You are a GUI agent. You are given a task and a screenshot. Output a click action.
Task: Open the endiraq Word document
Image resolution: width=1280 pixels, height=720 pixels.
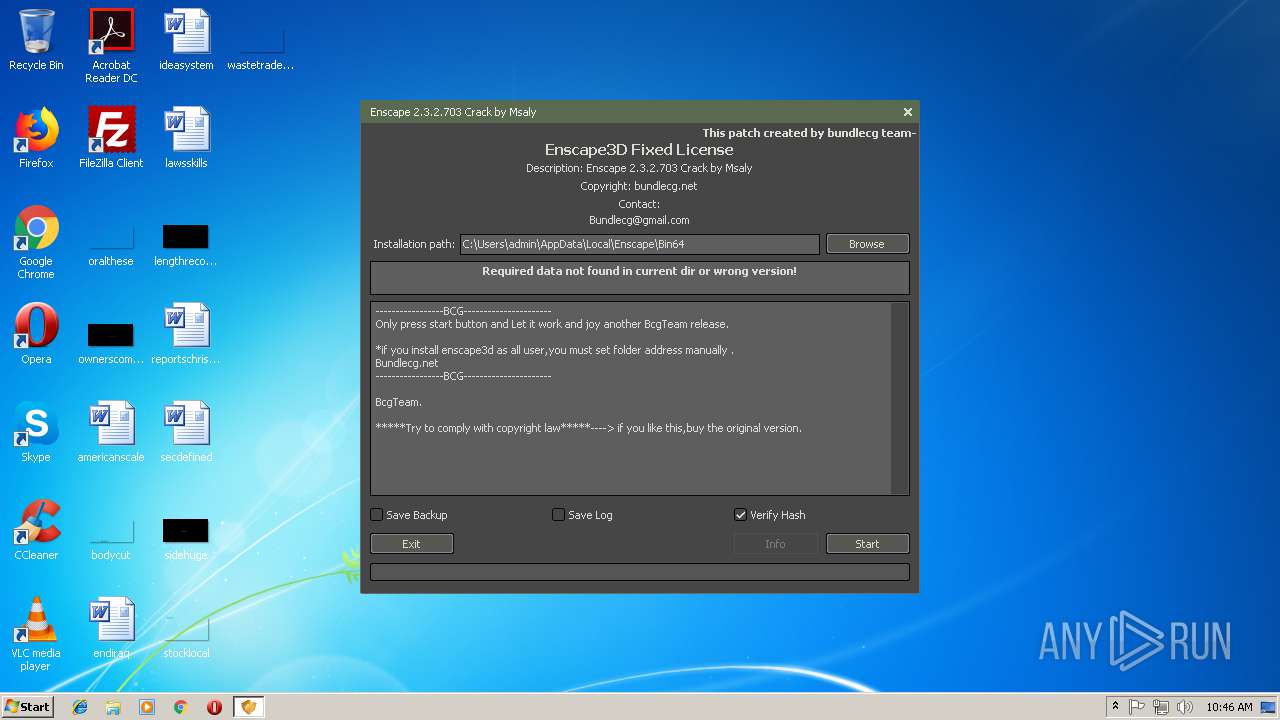coord(111,628)
